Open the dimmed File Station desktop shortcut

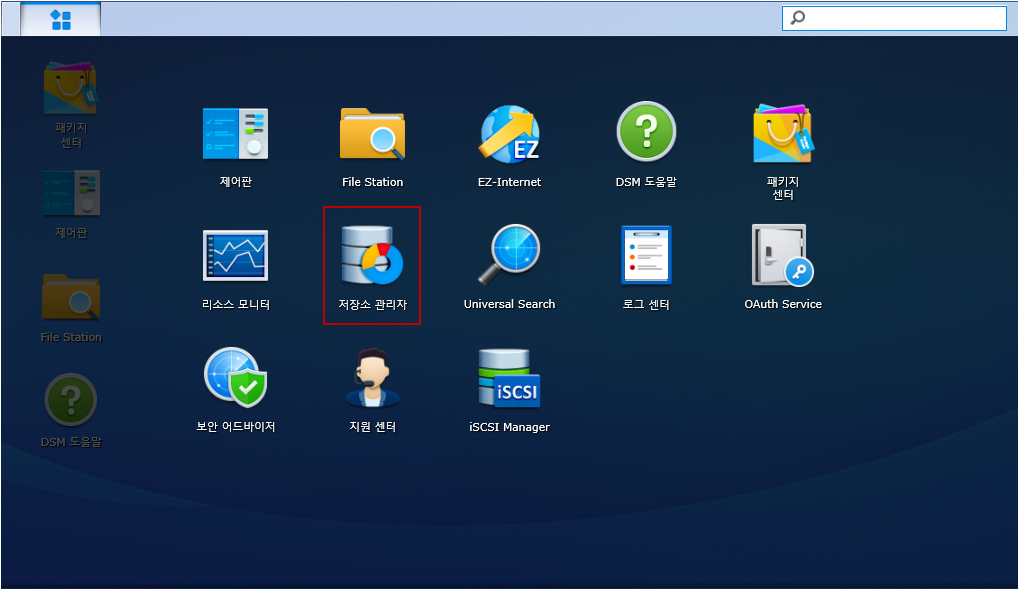click(71, 309)
